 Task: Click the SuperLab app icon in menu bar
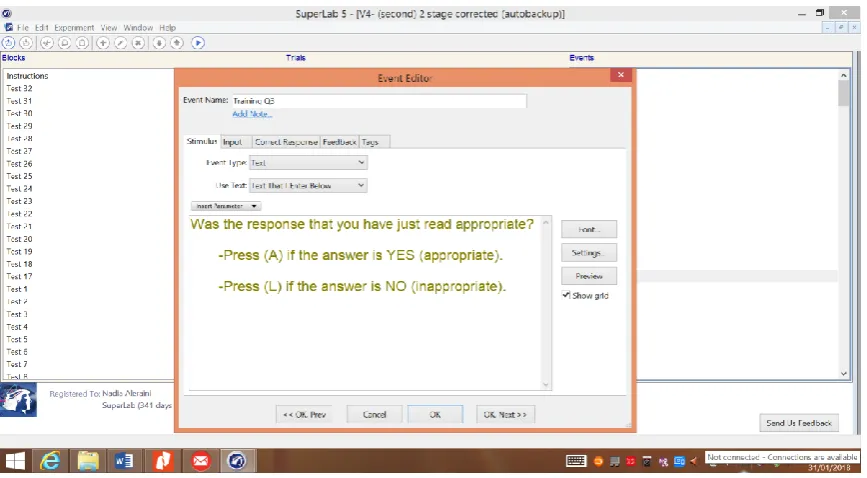tap(8, 27)
